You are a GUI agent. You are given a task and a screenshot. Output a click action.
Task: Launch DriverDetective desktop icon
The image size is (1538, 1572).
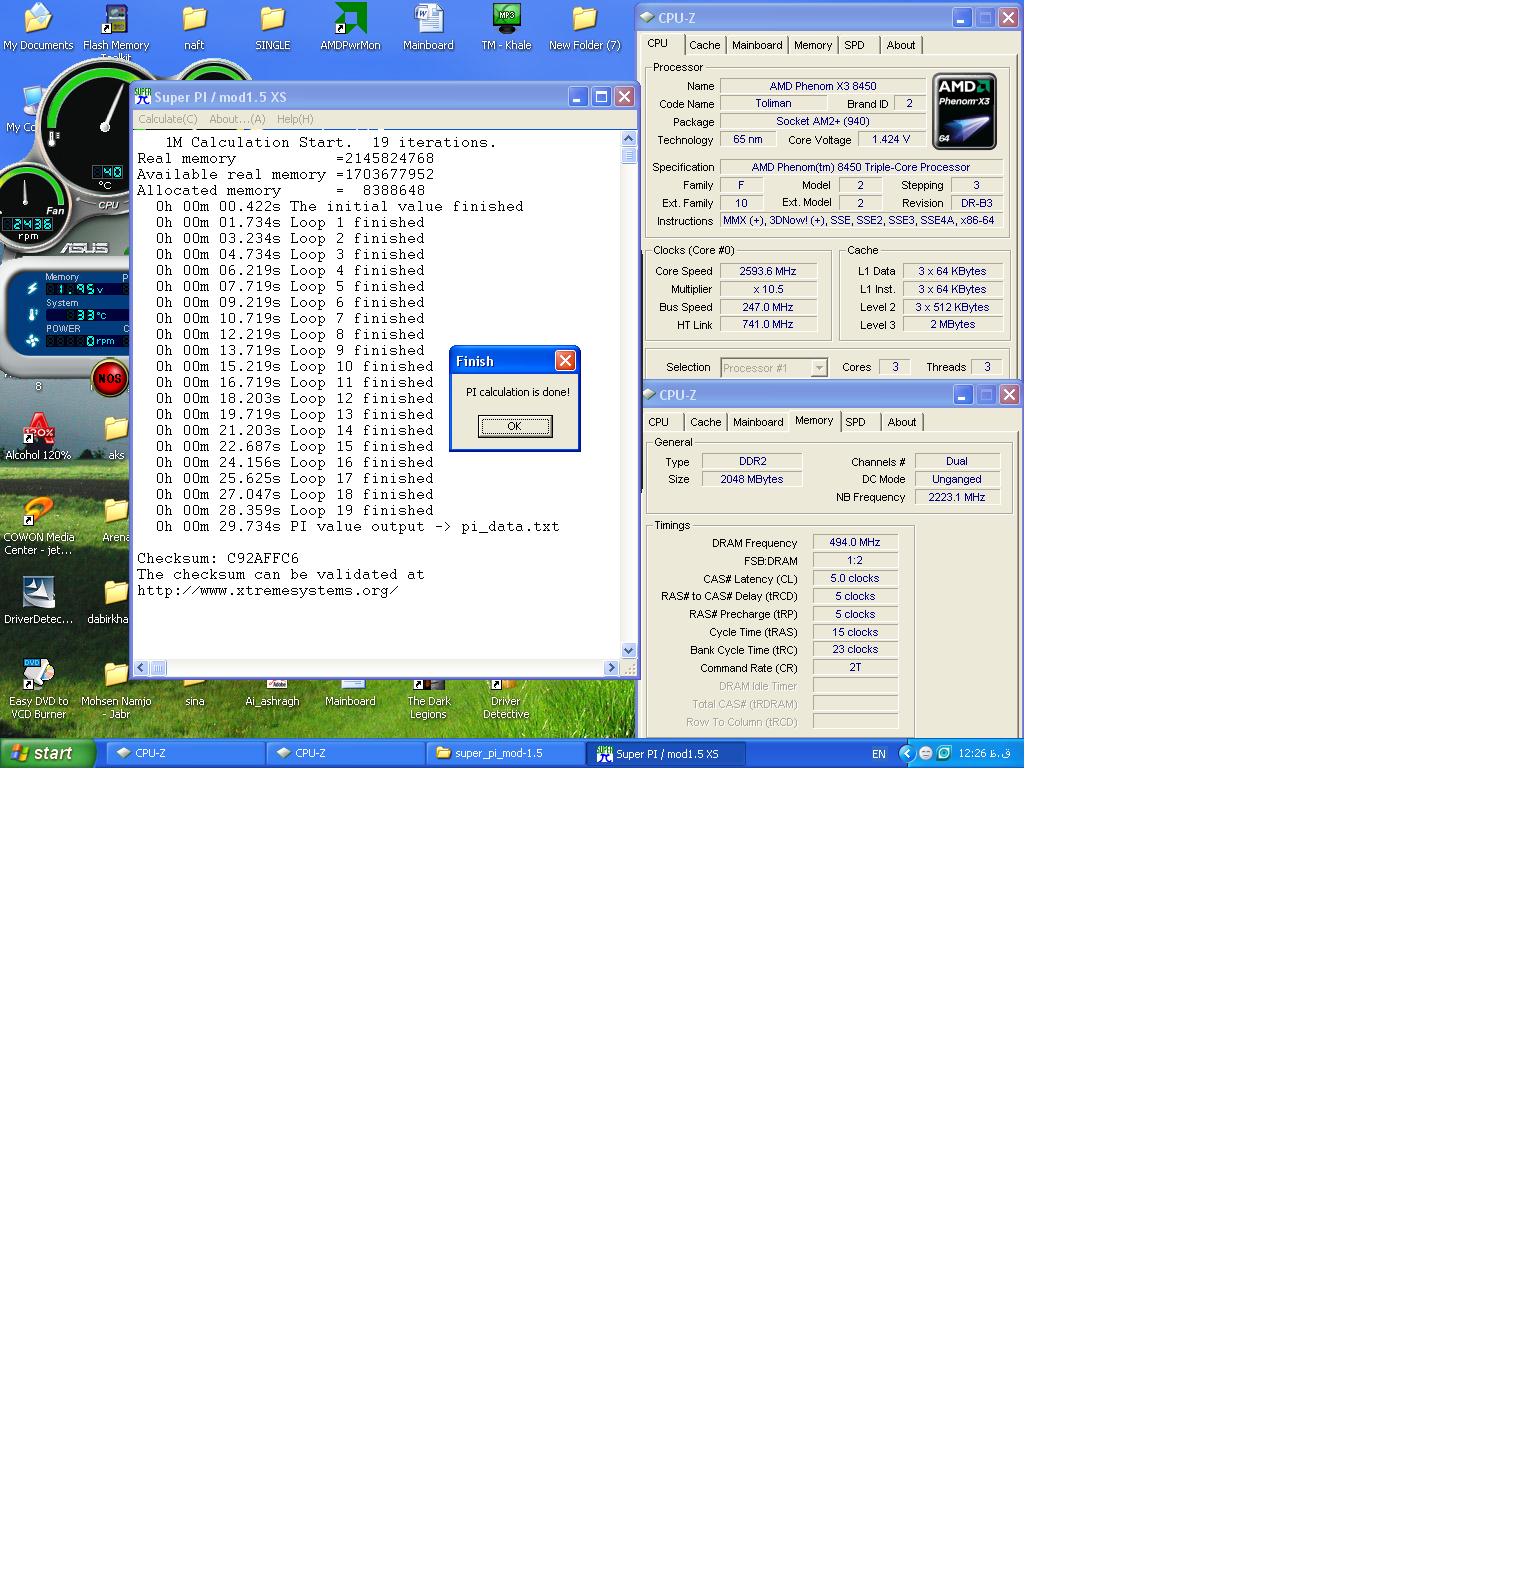coord(38,594)
